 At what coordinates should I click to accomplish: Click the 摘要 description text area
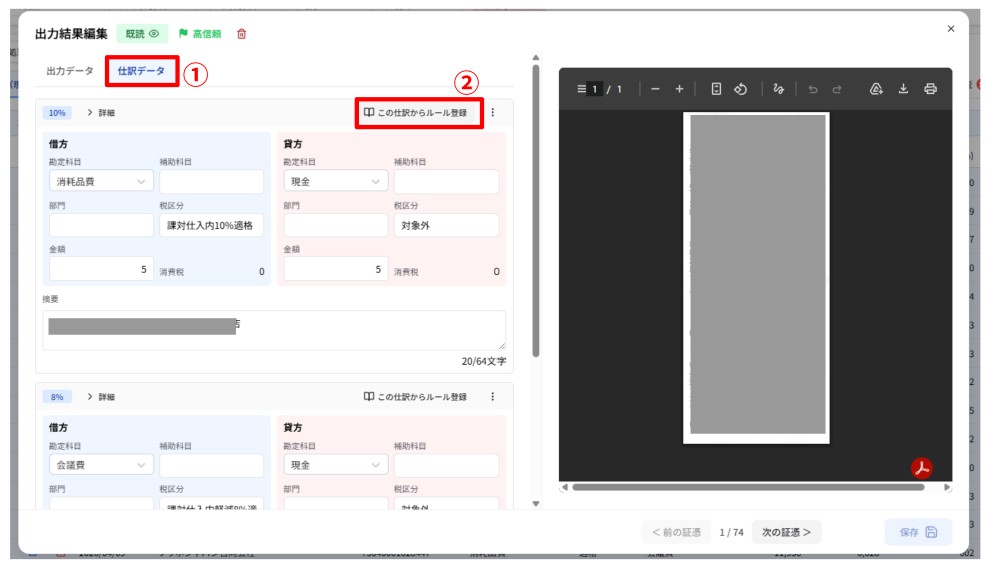[x=274, y=330]
